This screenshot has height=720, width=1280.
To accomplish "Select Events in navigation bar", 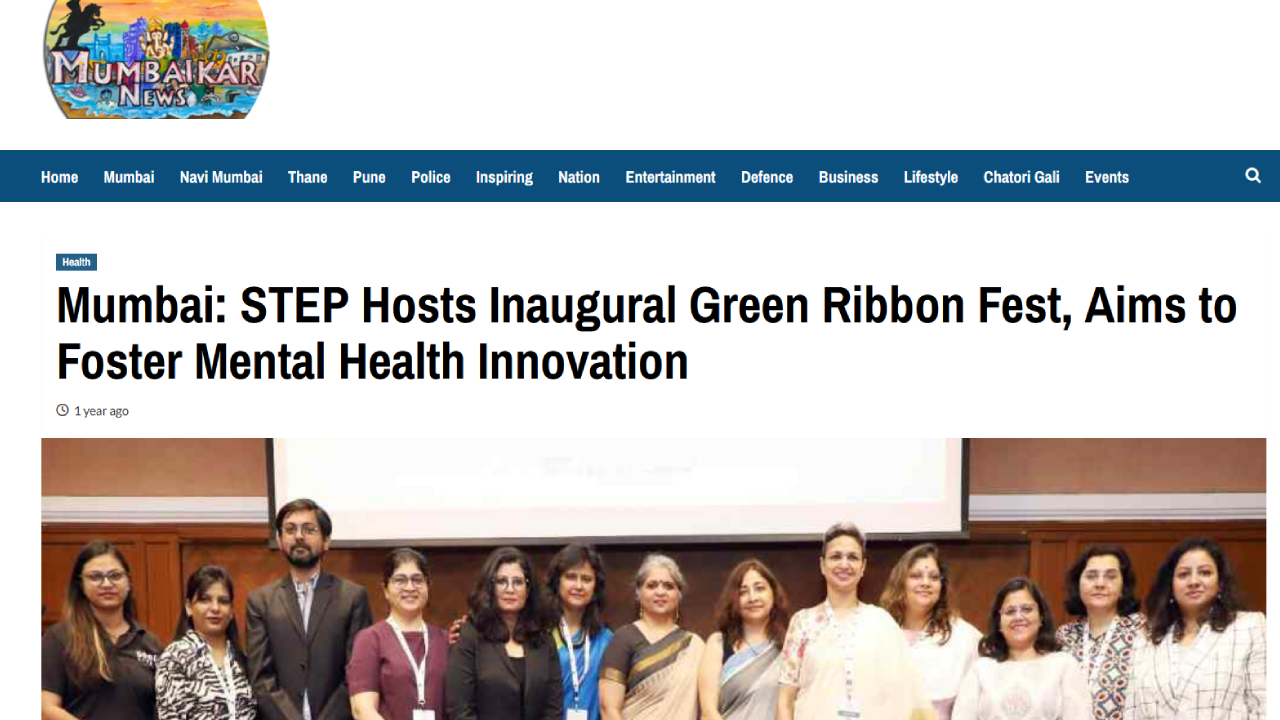I will [1107, 177].
